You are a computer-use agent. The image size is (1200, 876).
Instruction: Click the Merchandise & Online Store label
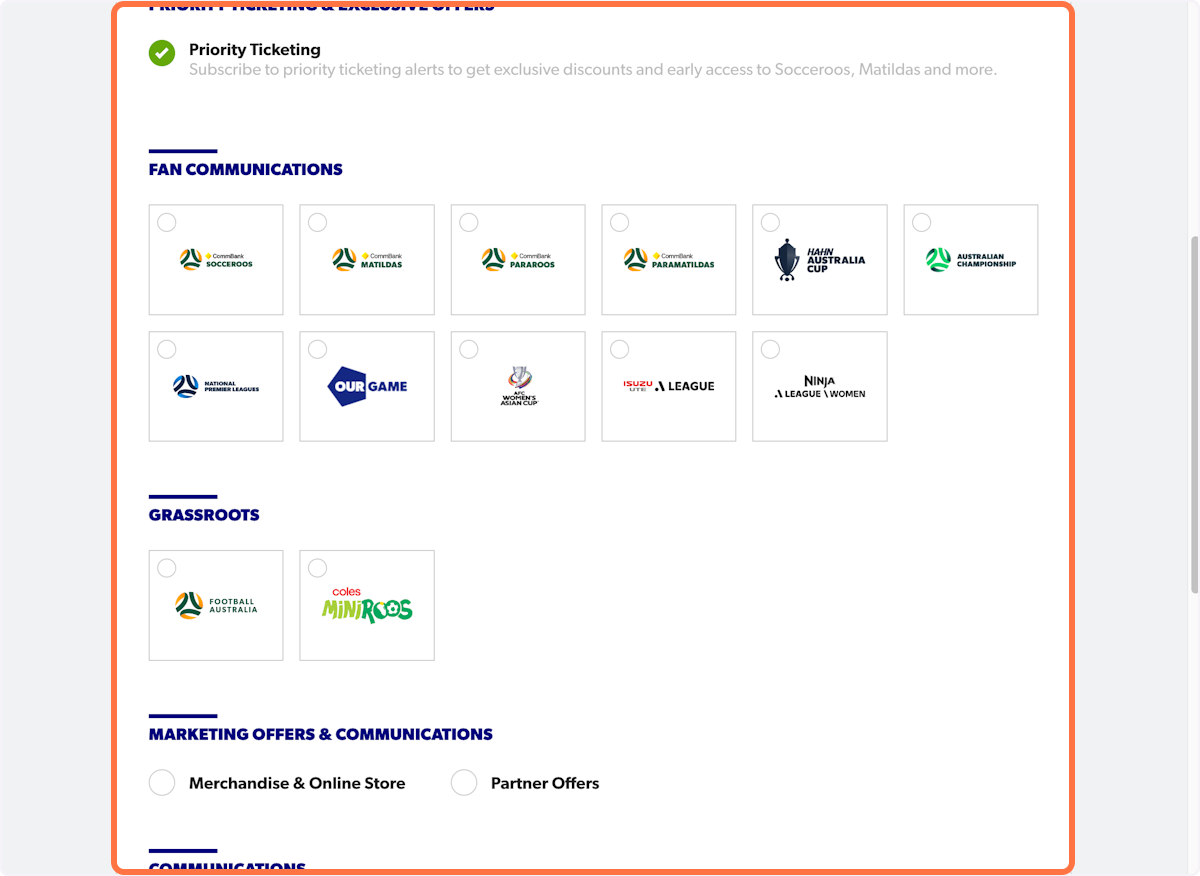click(297, 783)
